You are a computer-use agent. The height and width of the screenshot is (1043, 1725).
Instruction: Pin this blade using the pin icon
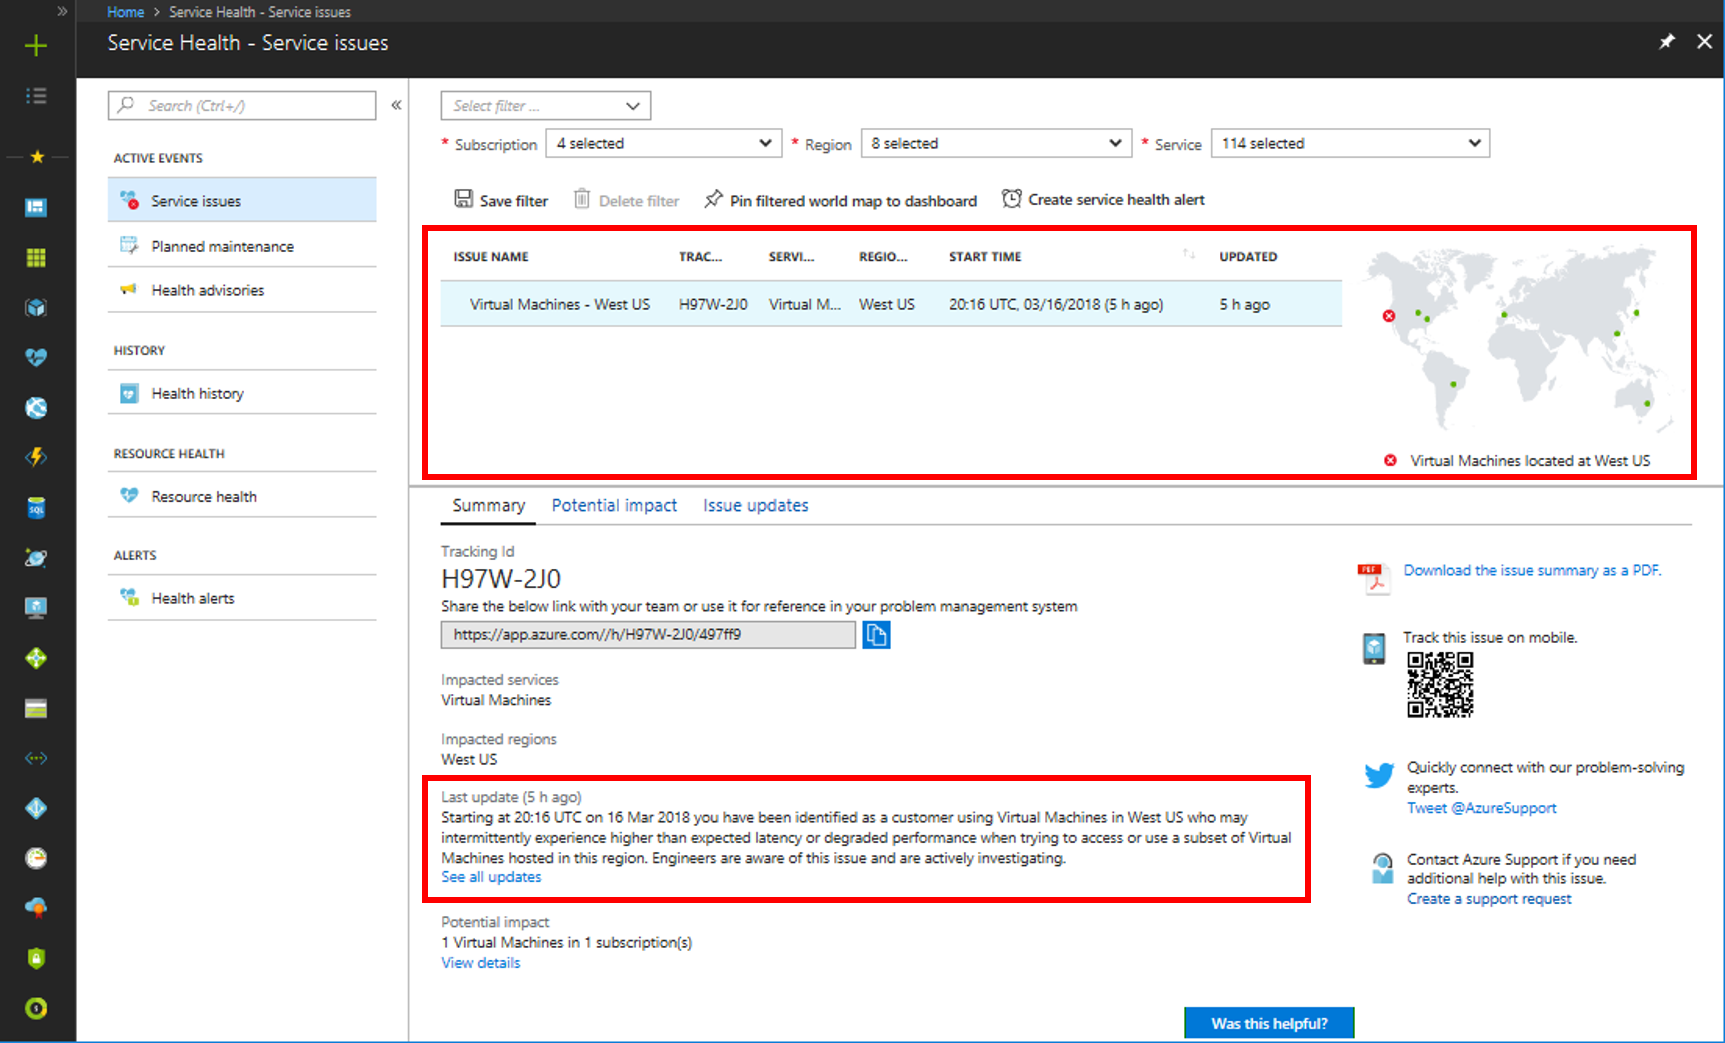pos(1666,42)
